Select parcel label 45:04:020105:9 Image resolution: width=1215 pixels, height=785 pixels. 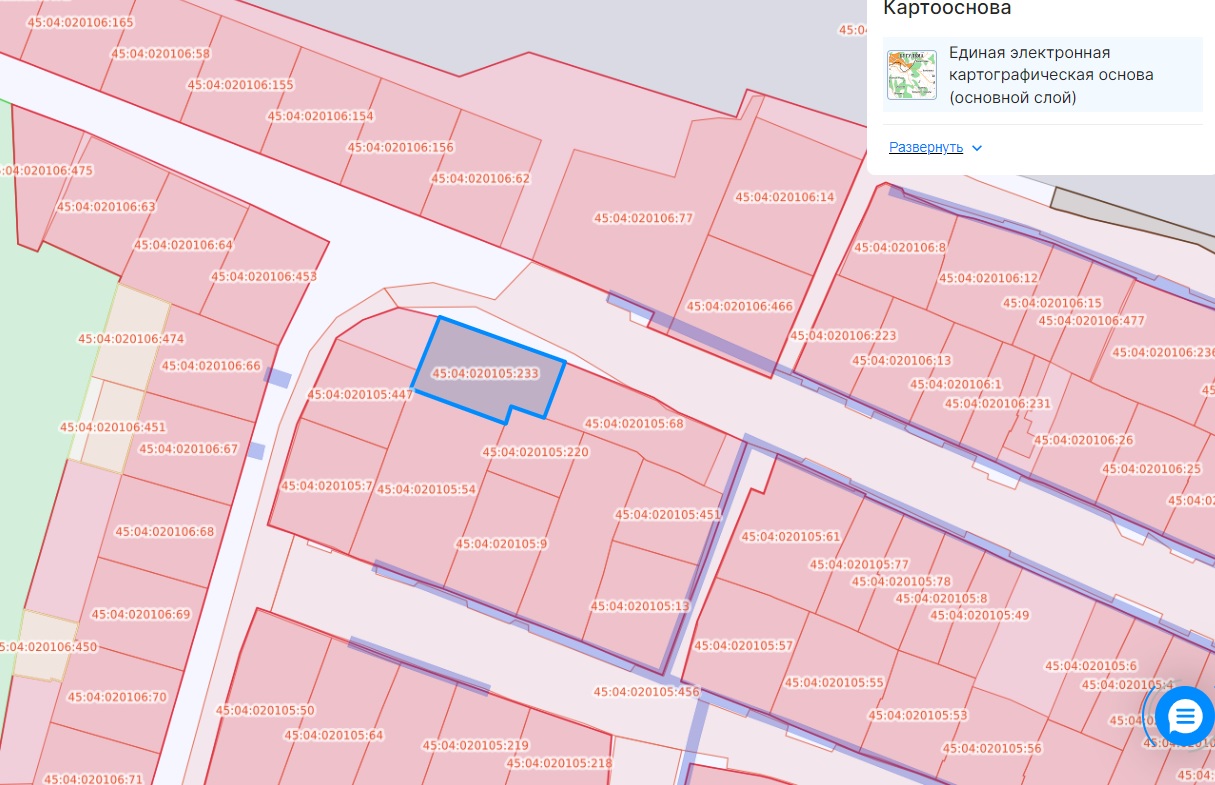(502, 544)
